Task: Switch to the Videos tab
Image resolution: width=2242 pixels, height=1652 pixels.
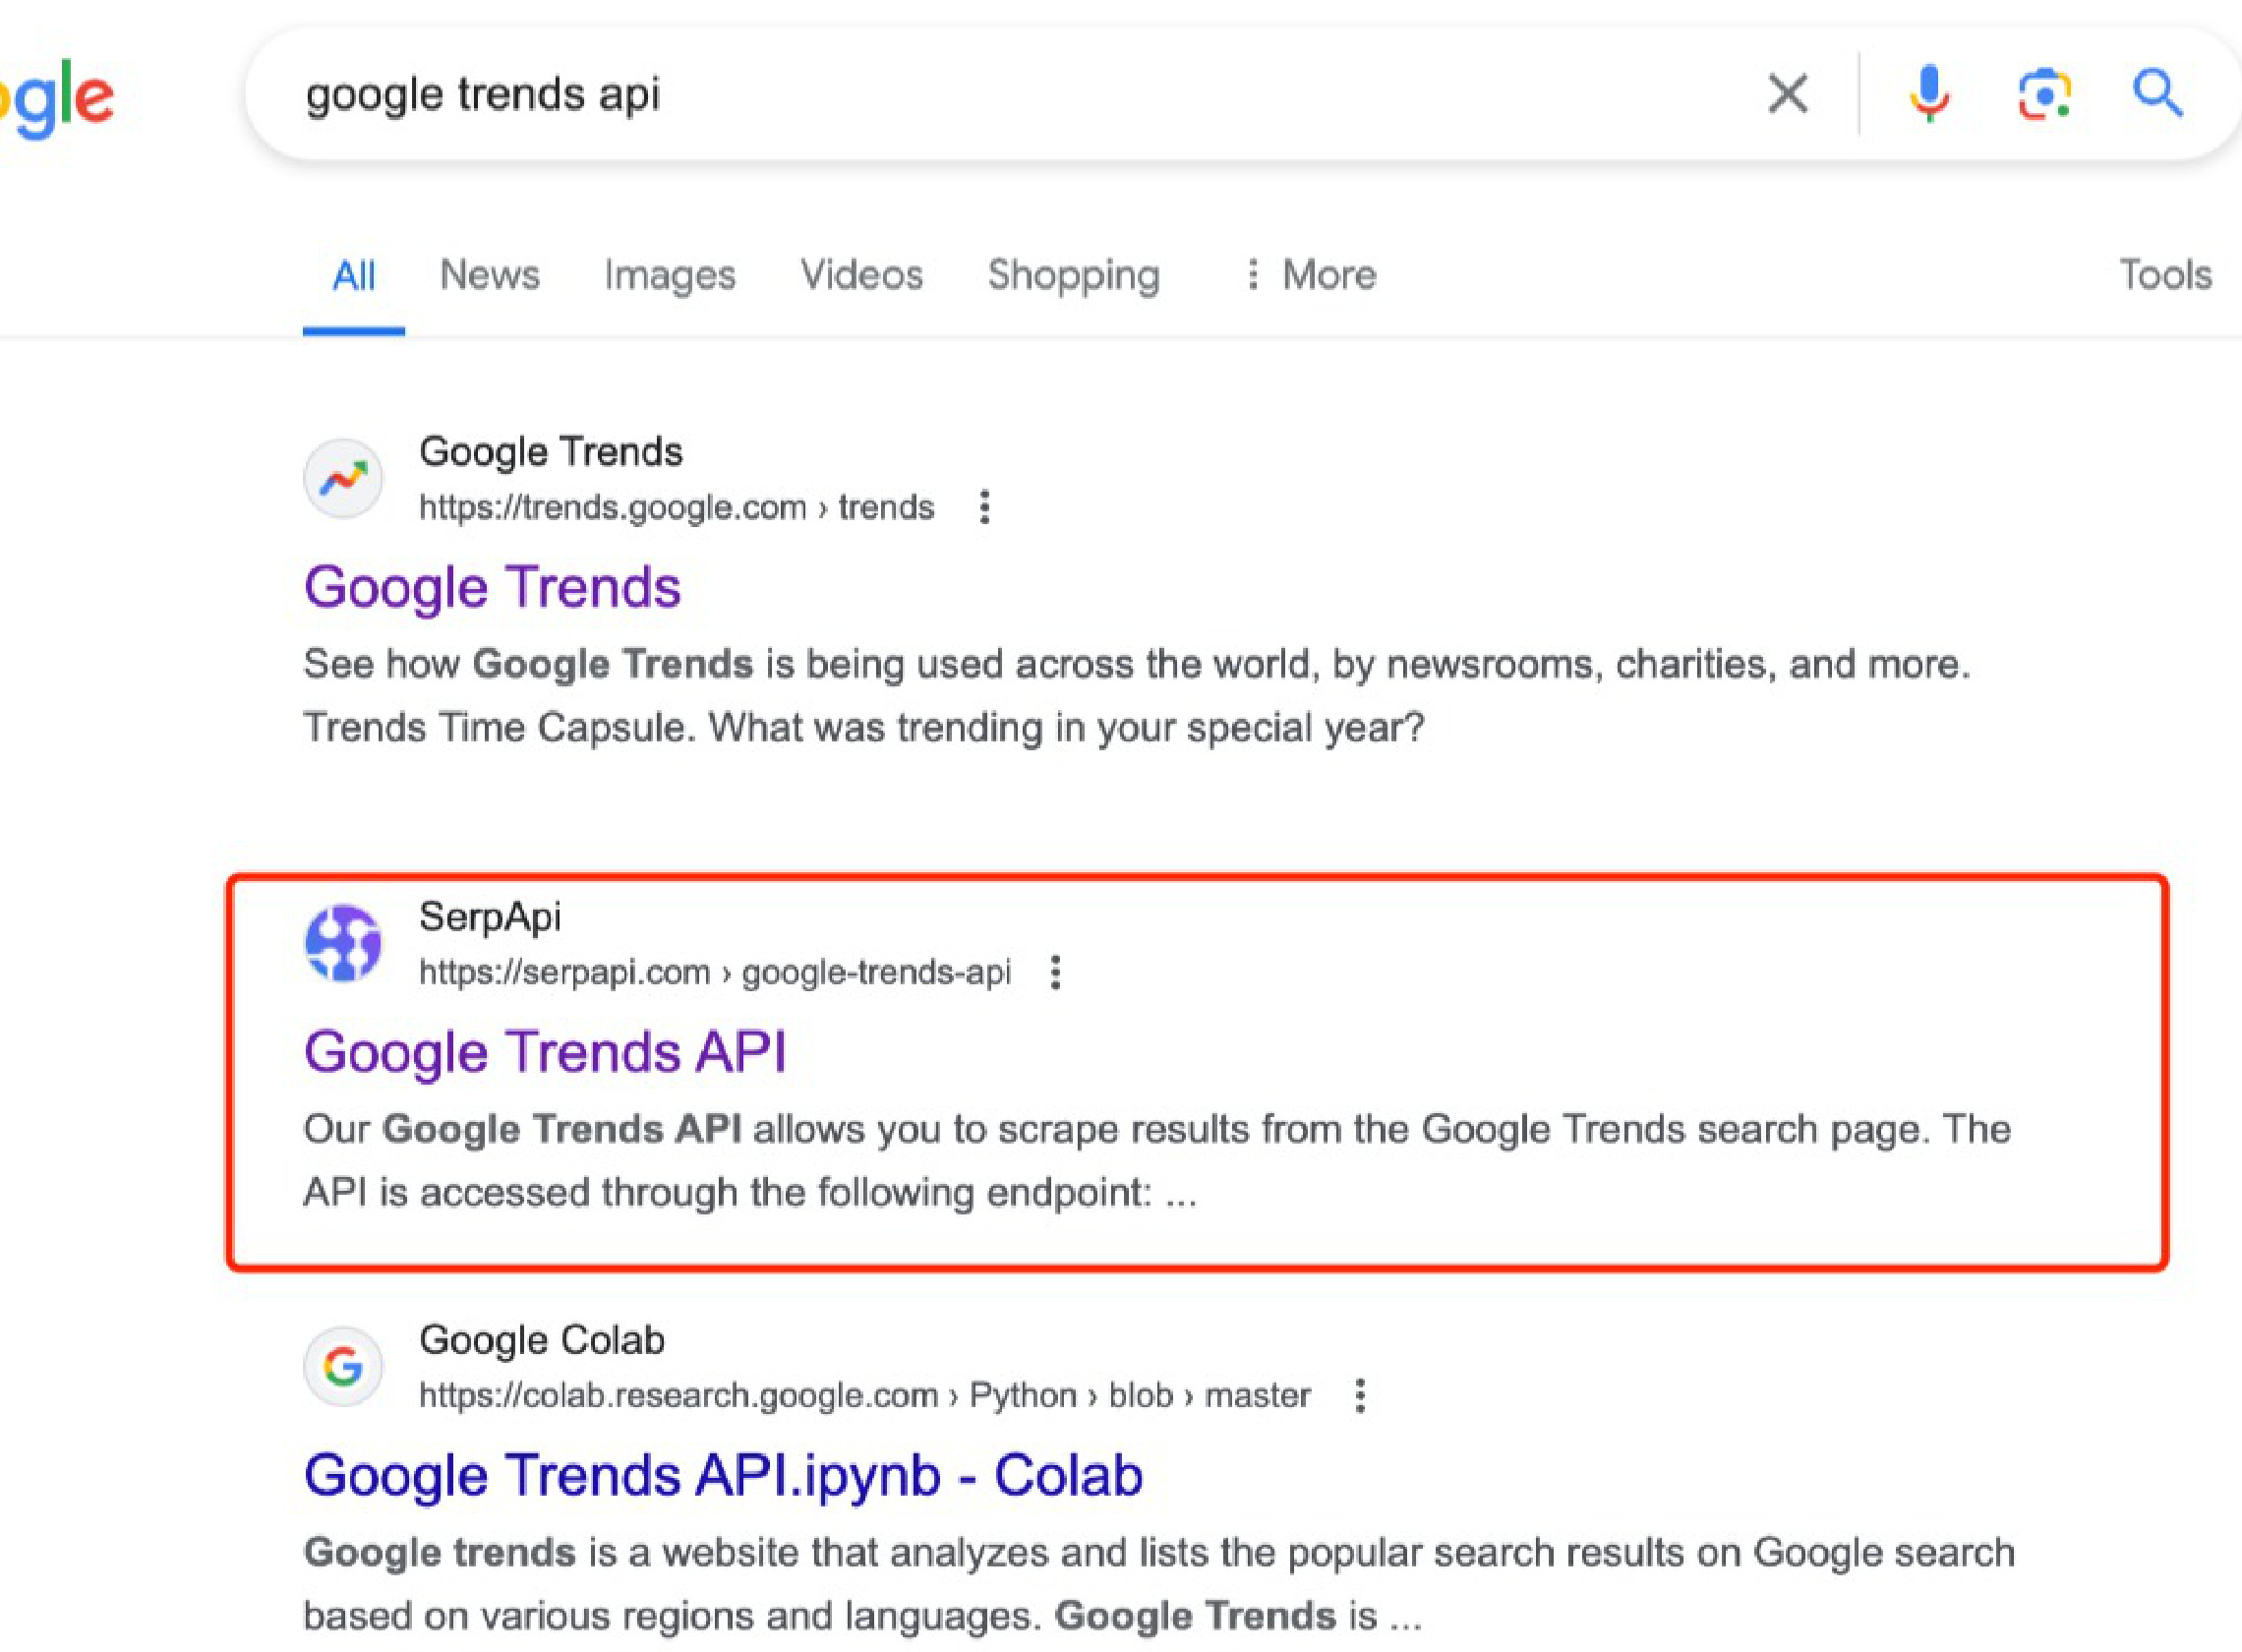Action: [861, 275]
